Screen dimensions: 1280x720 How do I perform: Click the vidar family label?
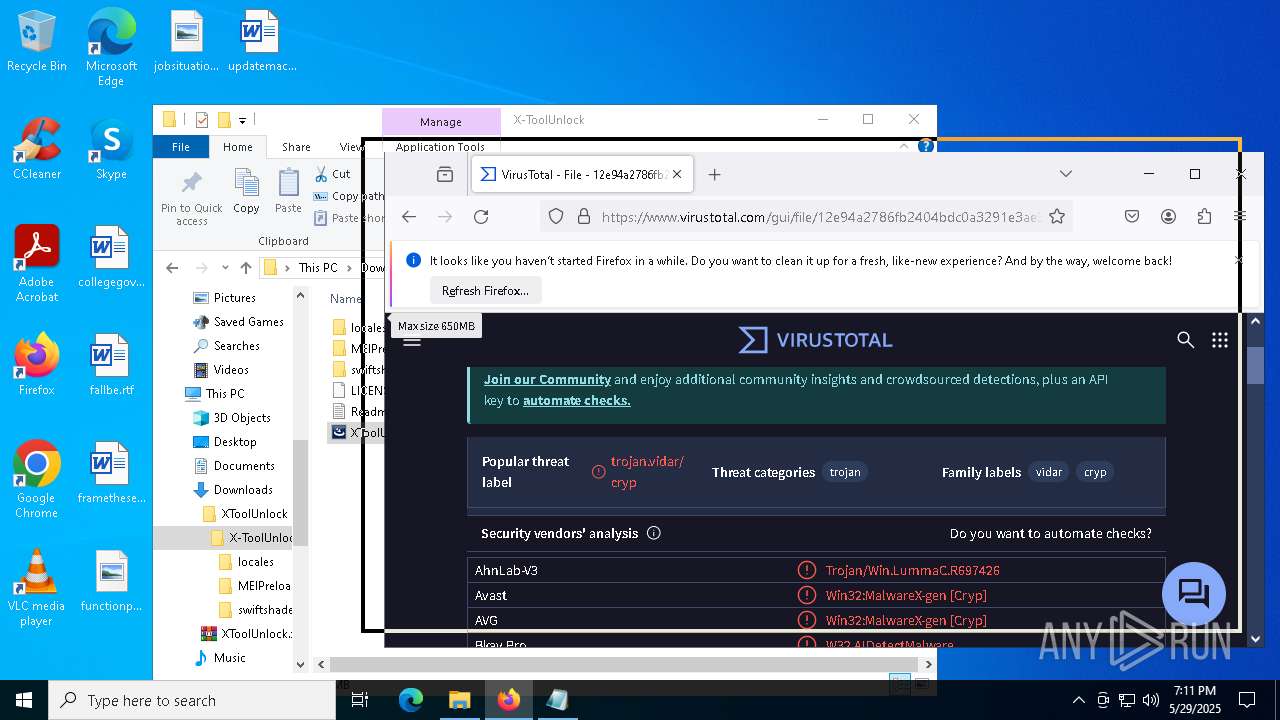click(x=1049, y=472)
